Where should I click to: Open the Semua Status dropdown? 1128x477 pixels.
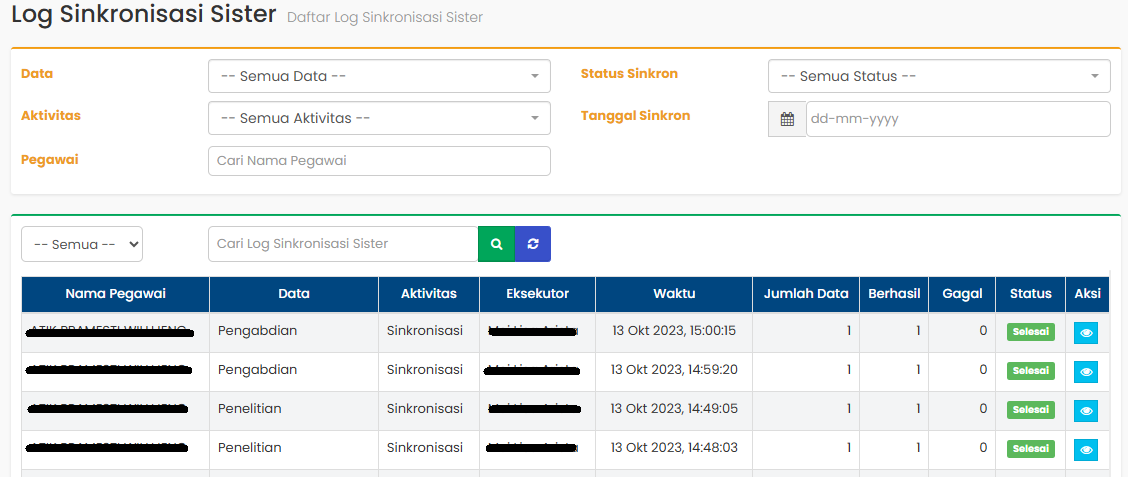[939, 77]
